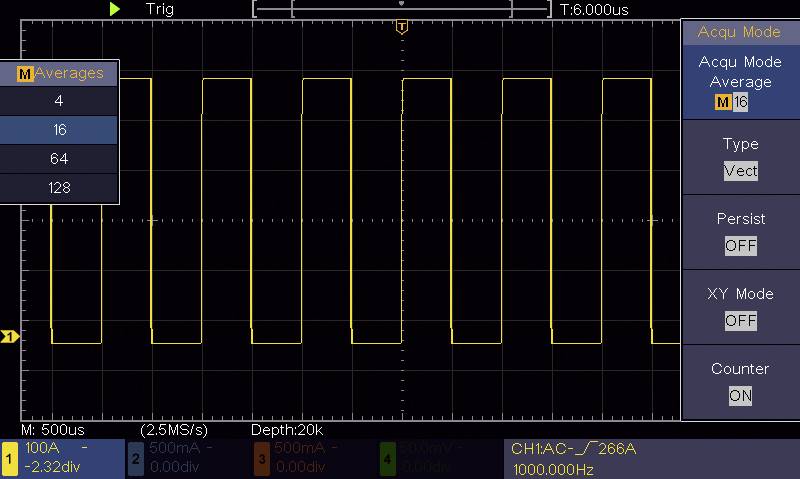Click the Acqu Mode menu title
This screenshot has width=800, height=479.
click(x=740, y=32)
